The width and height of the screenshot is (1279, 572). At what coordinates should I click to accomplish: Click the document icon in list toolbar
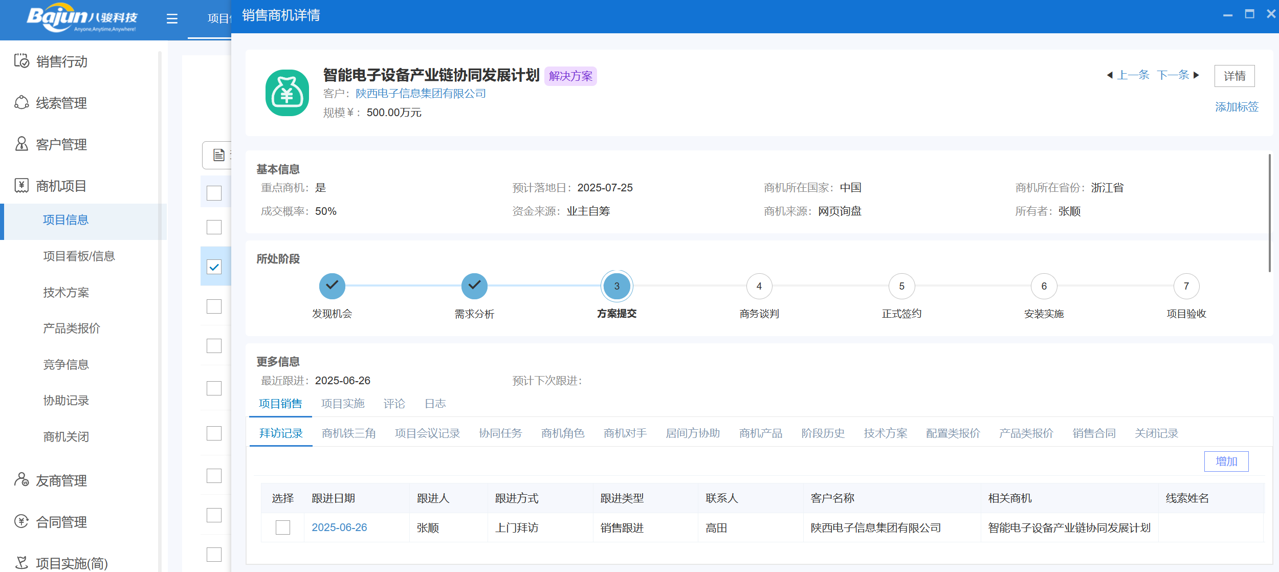pyautogui.click(x=218, y=155)
